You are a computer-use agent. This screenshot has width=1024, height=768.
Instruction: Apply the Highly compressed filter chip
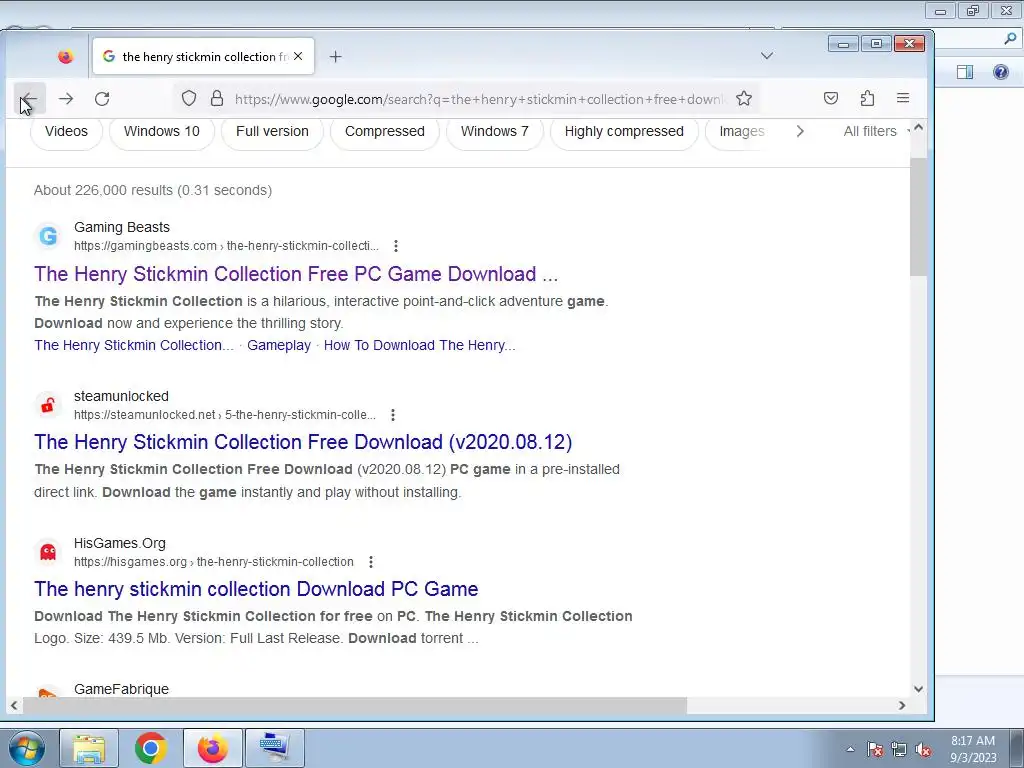[x=624, y=131]
